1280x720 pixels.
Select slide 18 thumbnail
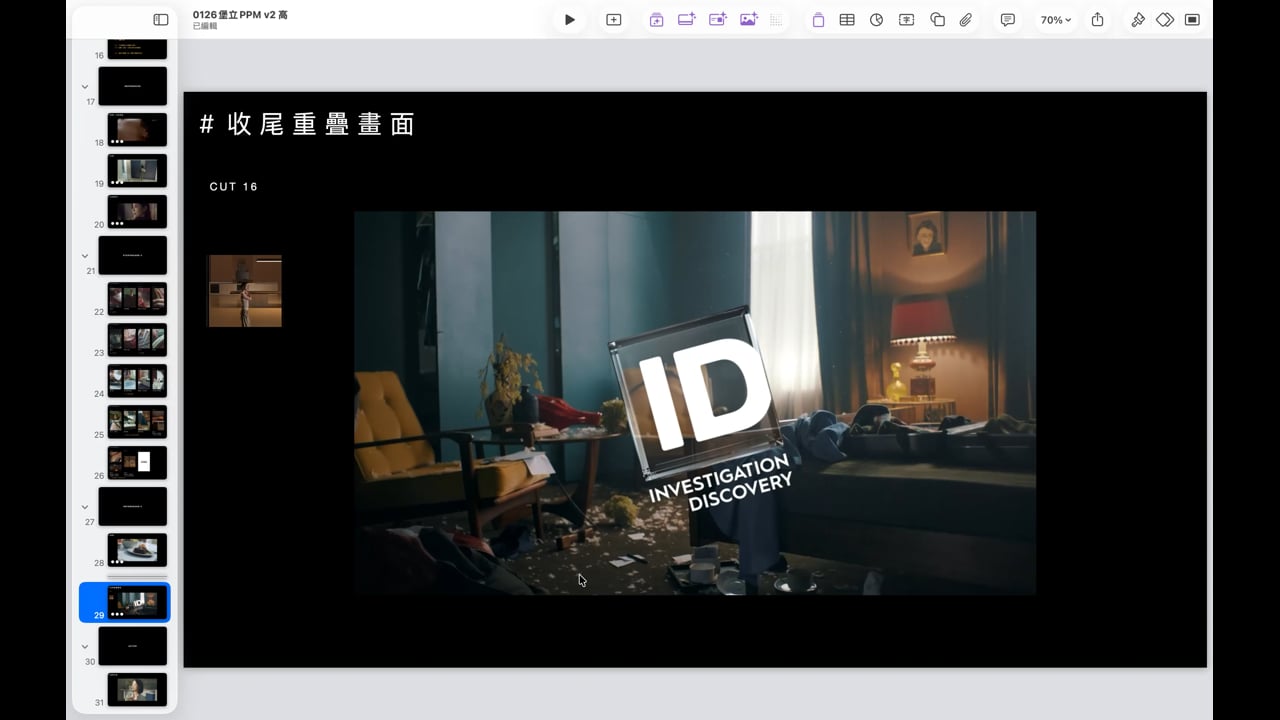(137, 129)
